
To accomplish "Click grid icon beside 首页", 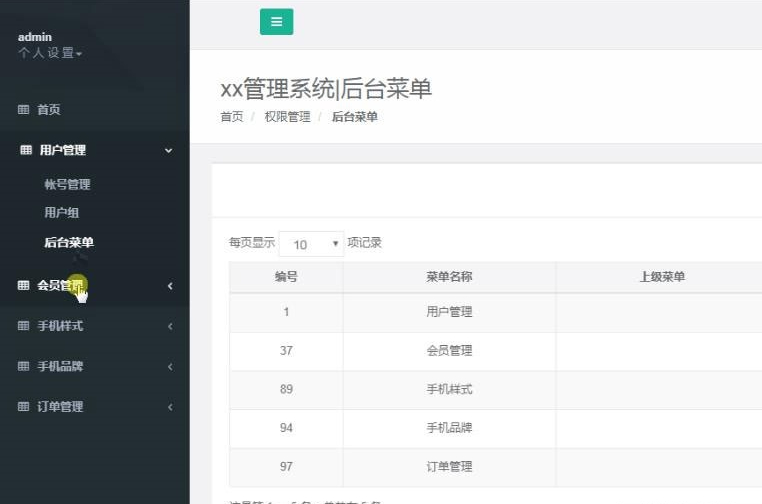I will pyautogui.click(x=23, y=109).
